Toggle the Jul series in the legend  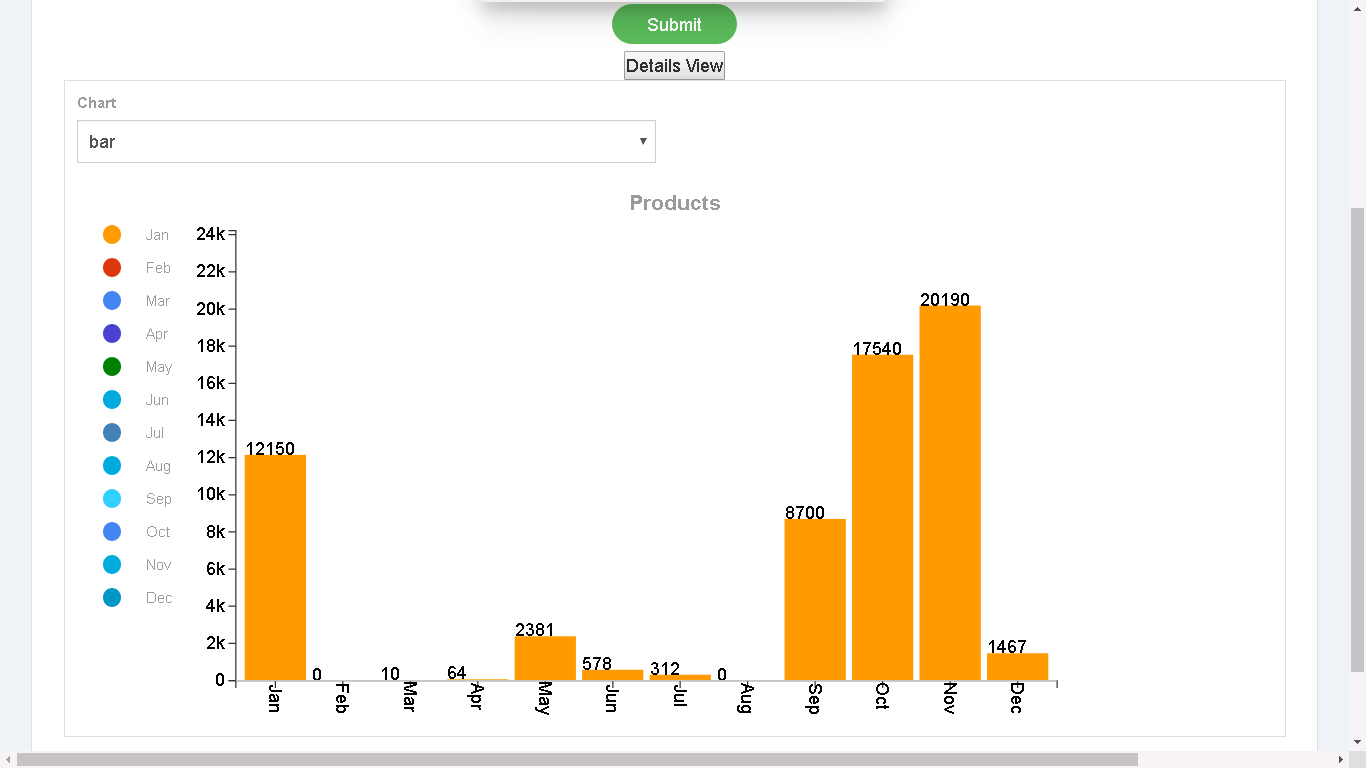(x=111, y=432)
